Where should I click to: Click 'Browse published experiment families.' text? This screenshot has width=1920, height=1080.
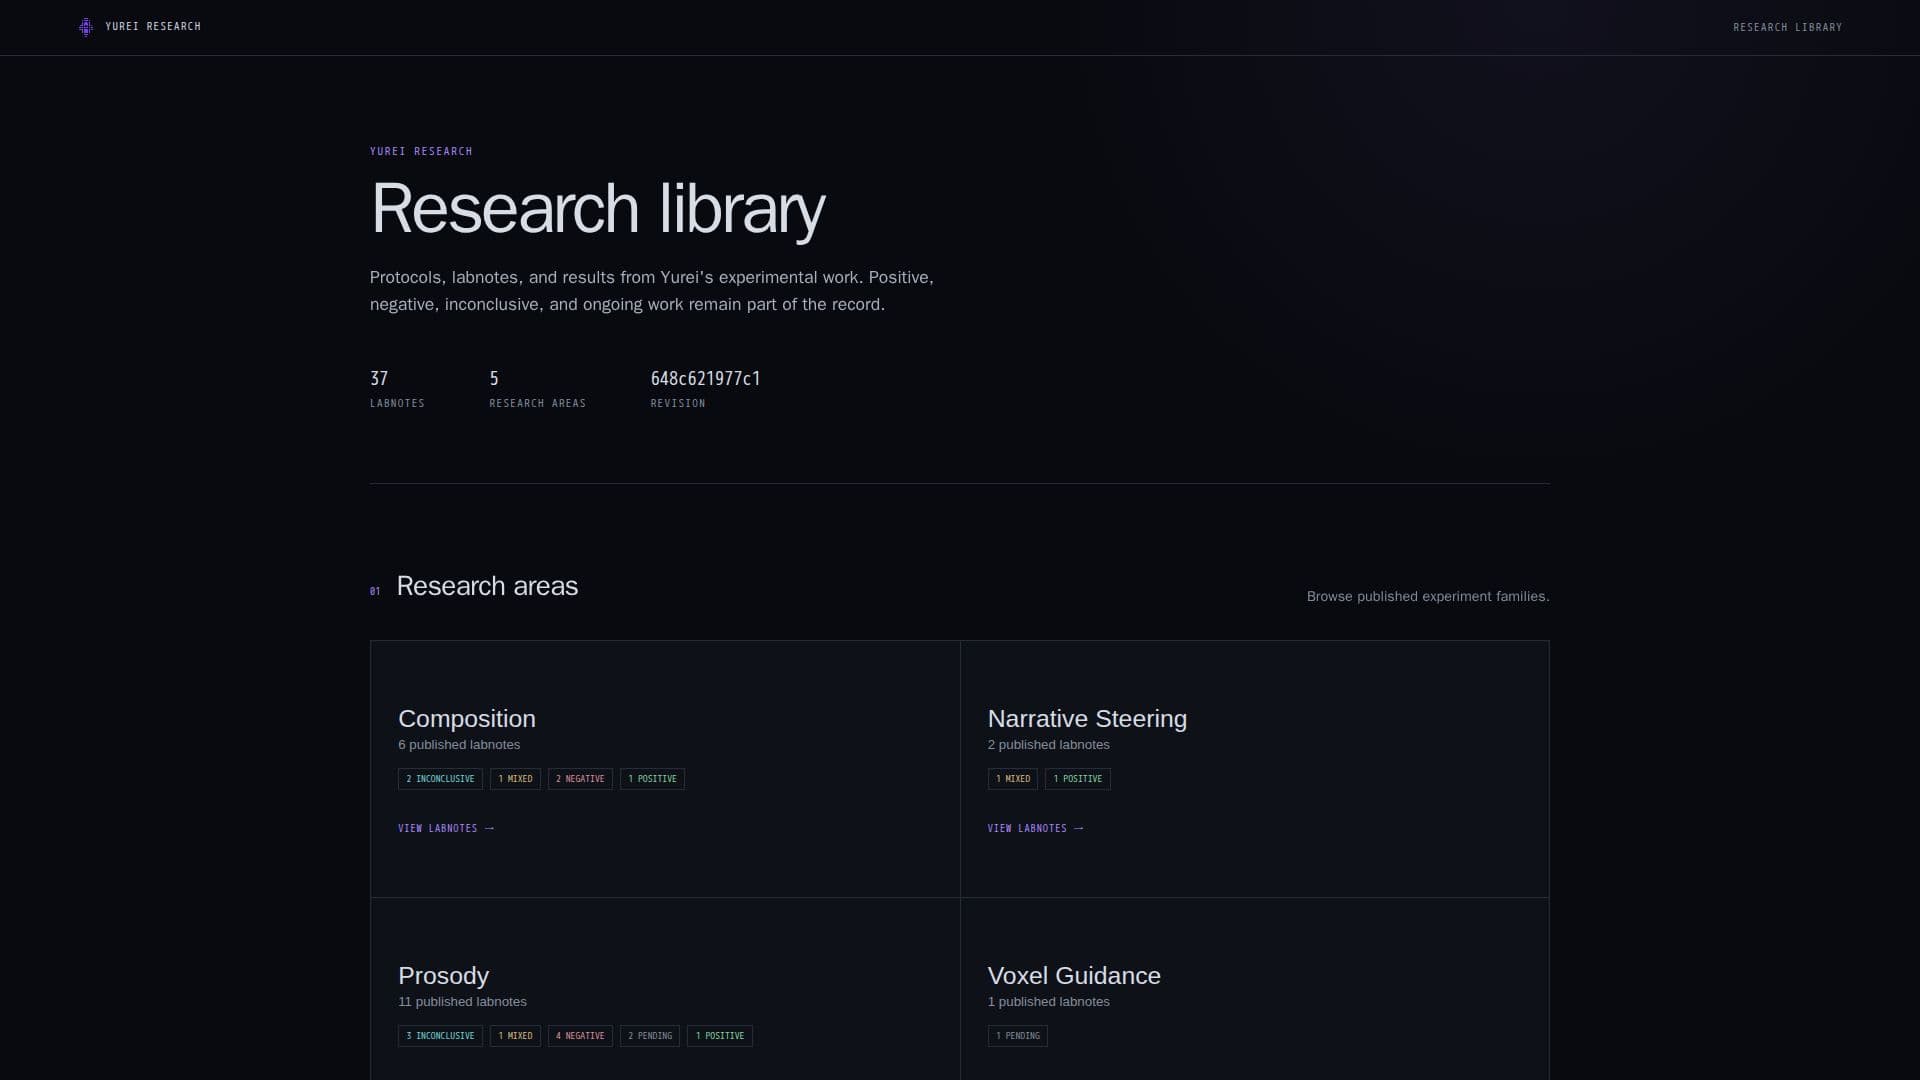(1428, 597)
